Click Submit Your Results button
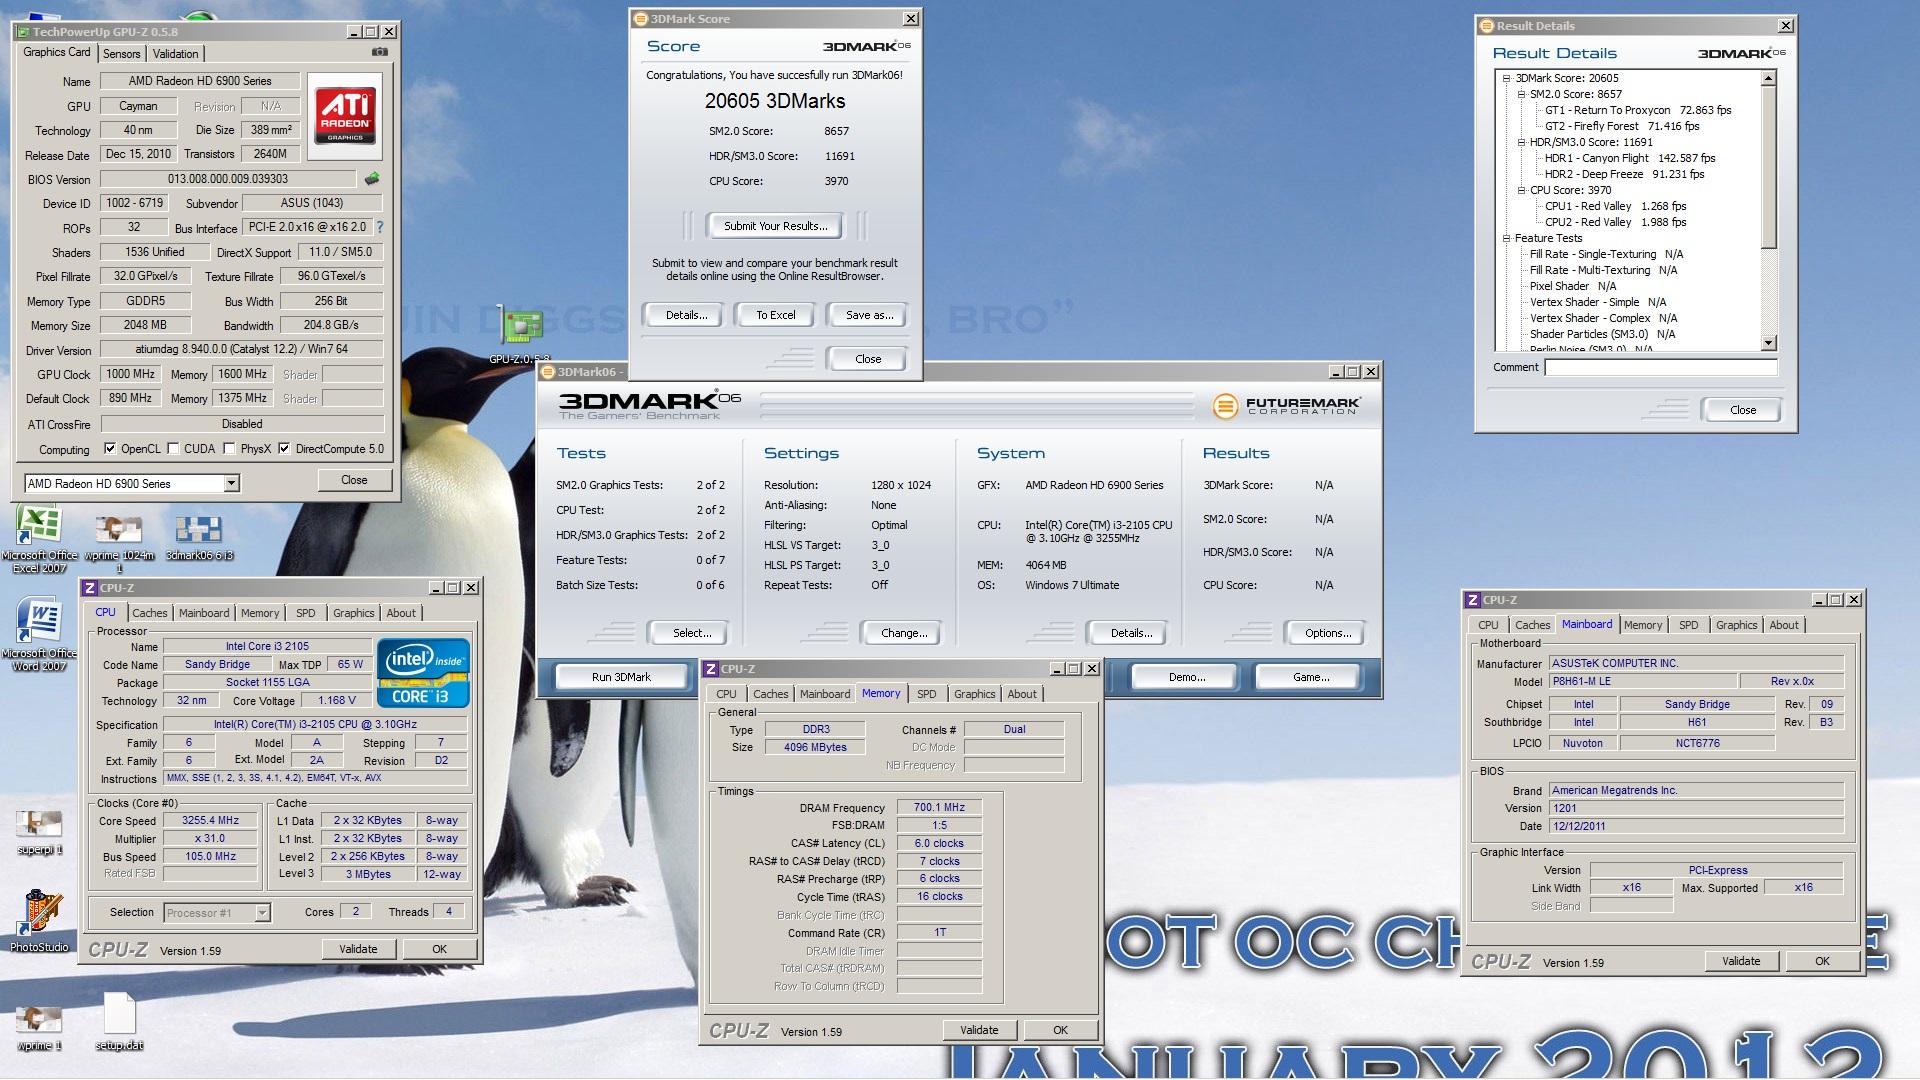This screenshot has width=1920, height=1080. (x=775, y=226)
